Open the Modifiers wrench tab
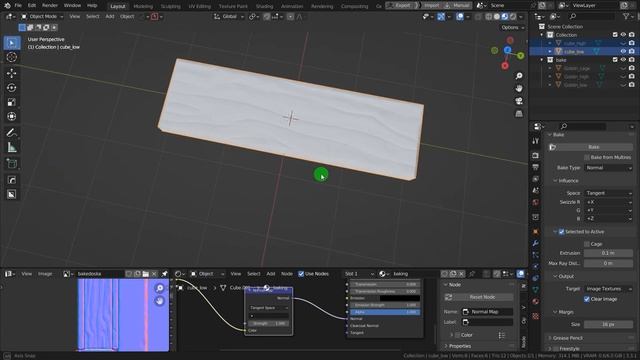This screenshot has height=360, width=640. pyautogui.click(x=536, y=243)
